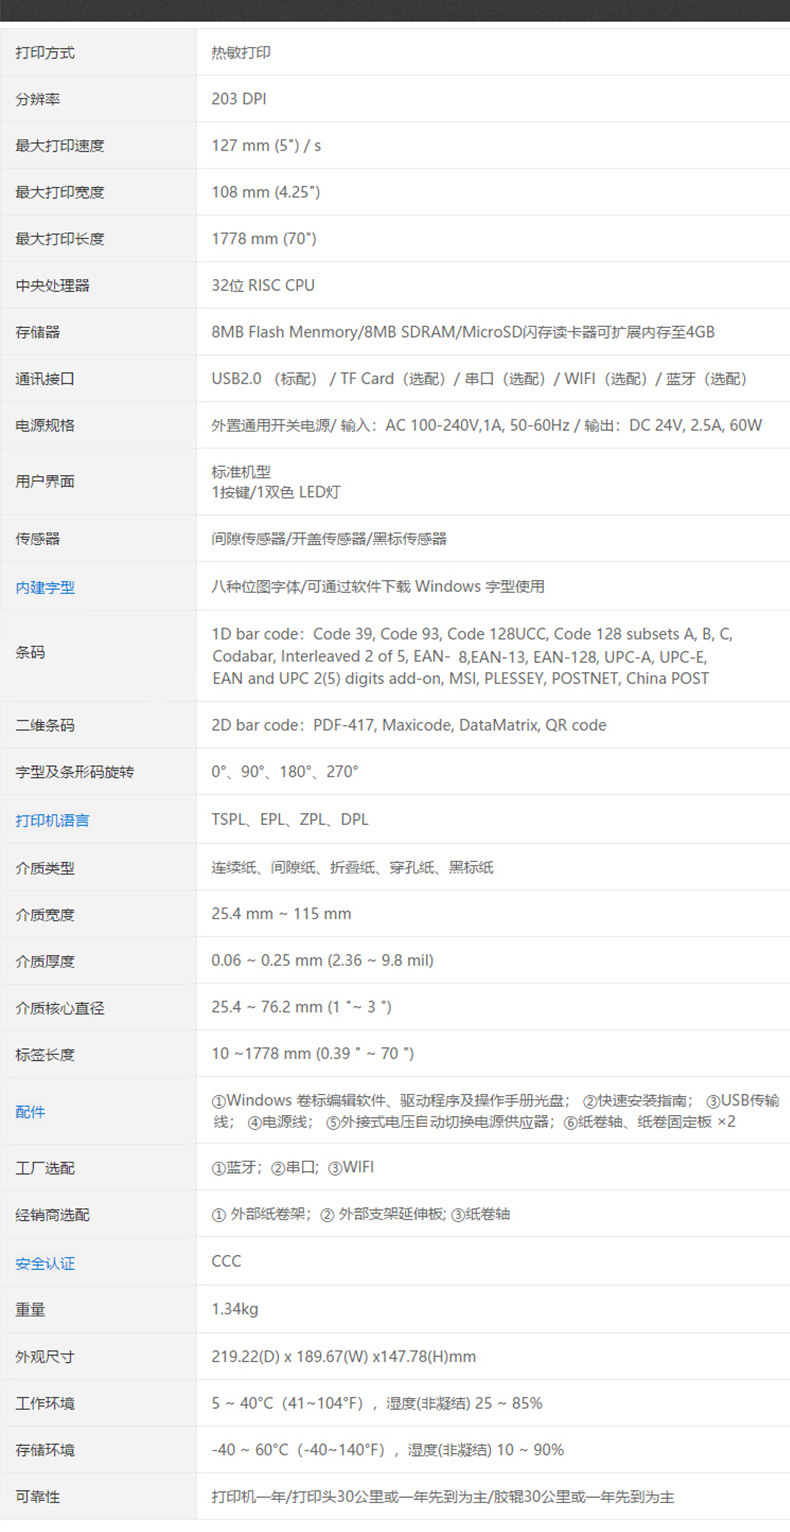This screenshot has height=1532, width=790.
Task: Select the 最大打印宽度 label
Action: [60, 193]
